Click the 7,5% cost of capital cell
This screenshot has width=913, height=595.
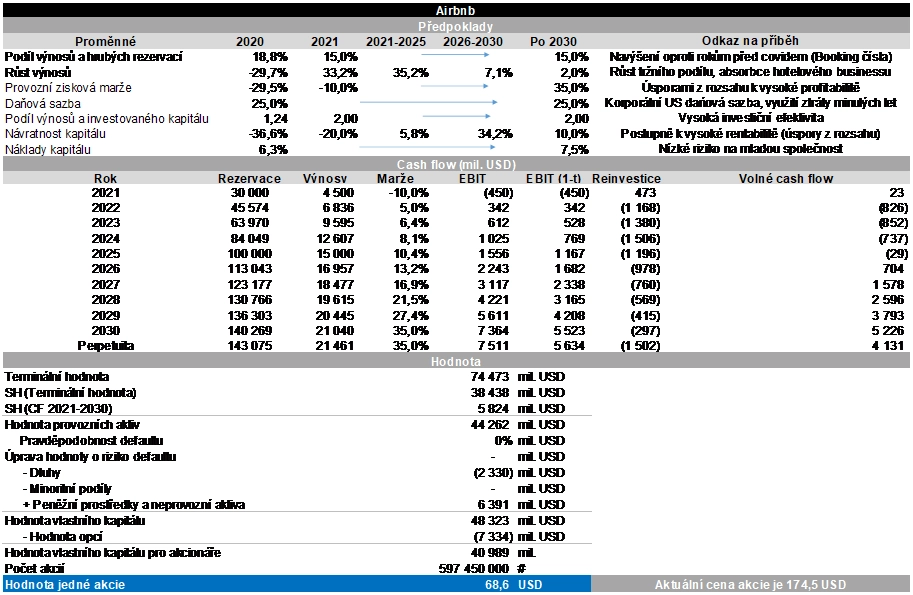(575, 150)
